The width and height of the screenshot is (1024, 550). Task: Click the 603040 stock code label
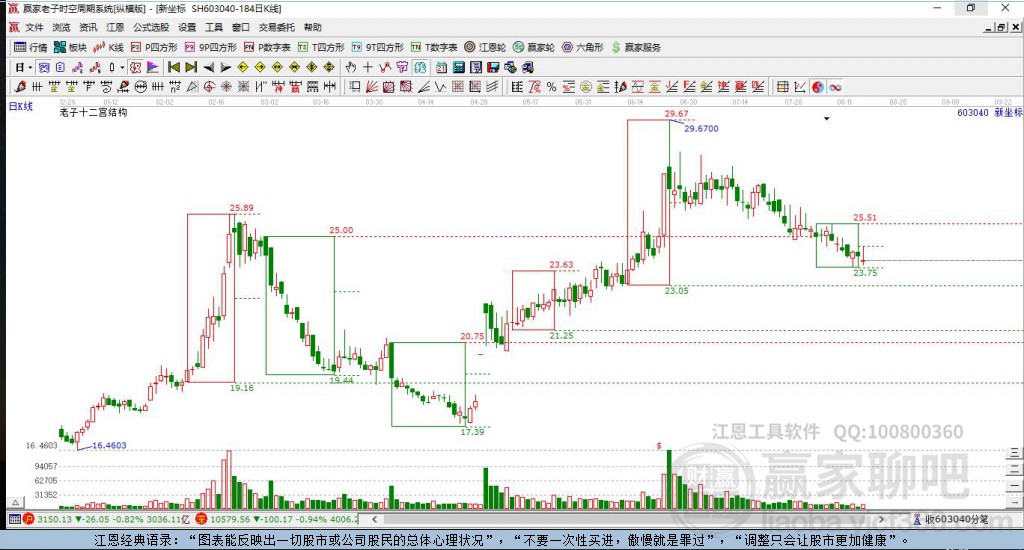coord(973,112)
